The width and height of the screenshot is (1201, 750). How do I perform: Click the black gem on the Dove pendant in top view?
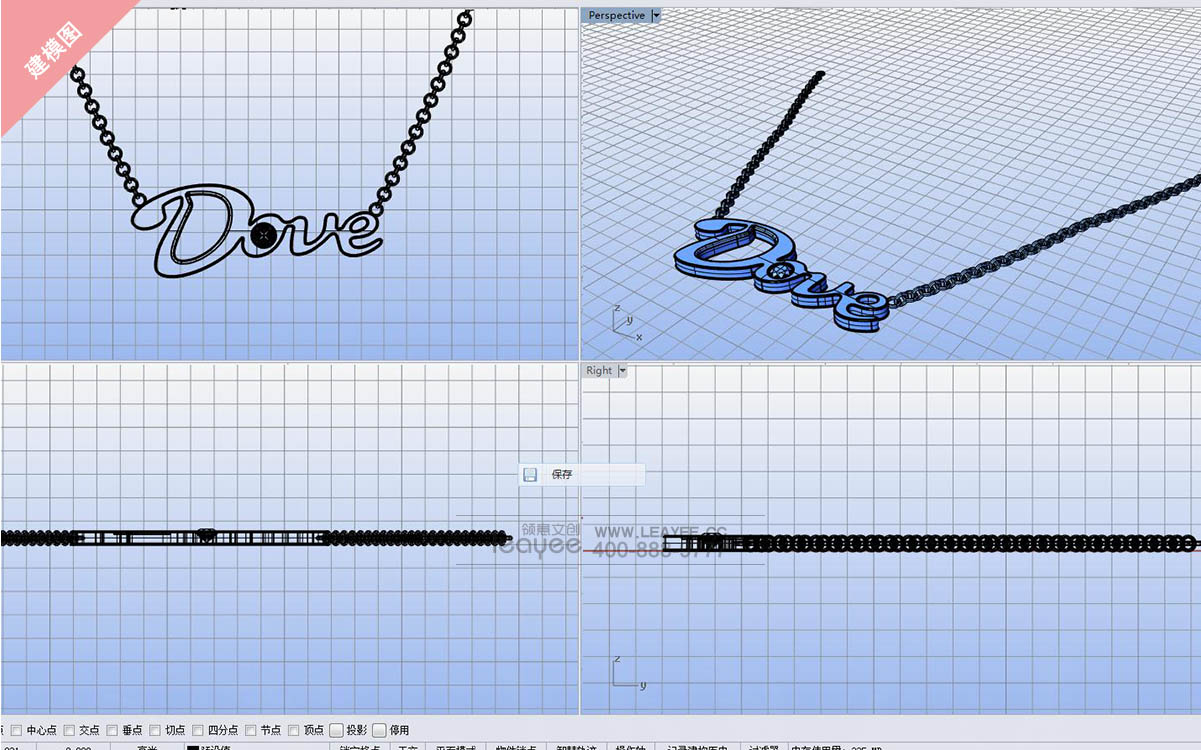[x=263, y=236]
